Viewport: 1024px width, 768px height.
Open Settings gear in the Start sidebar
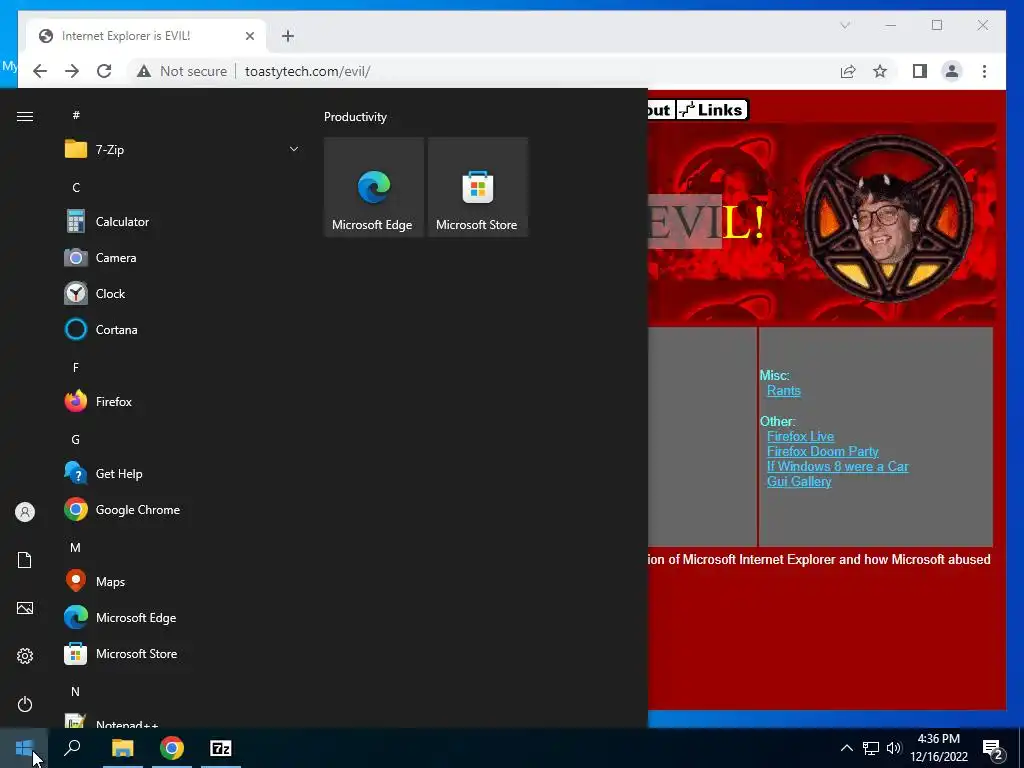(x=25, y=656)
